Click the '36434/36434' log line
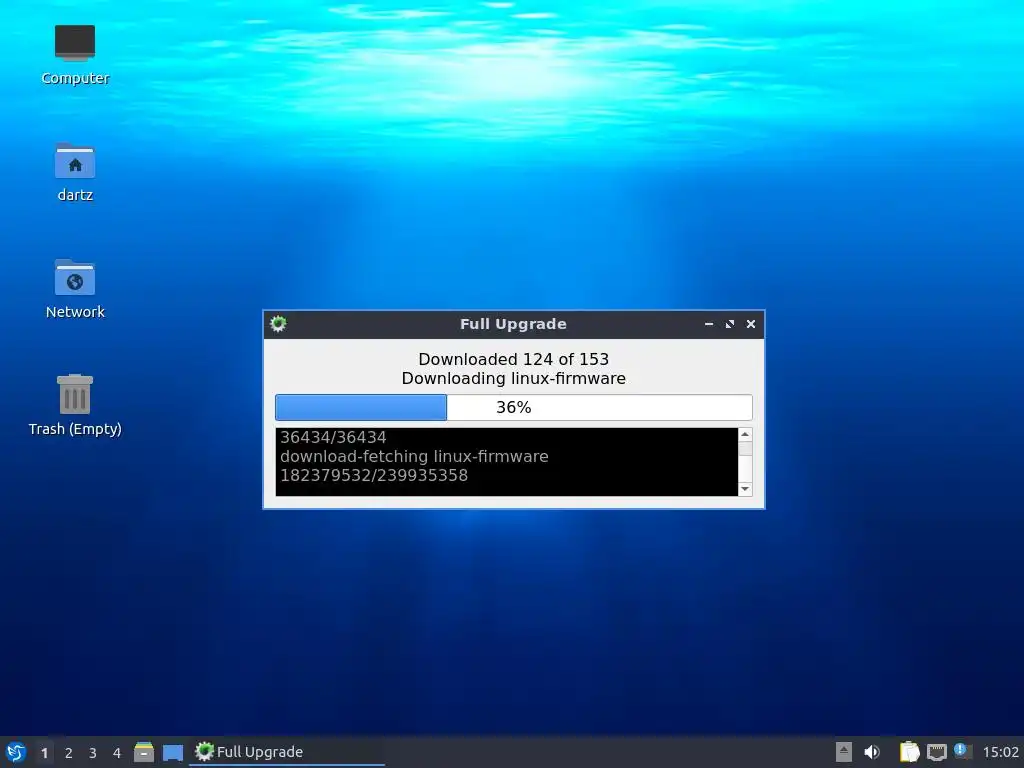Screen dimensions: 1024x768 333,438
